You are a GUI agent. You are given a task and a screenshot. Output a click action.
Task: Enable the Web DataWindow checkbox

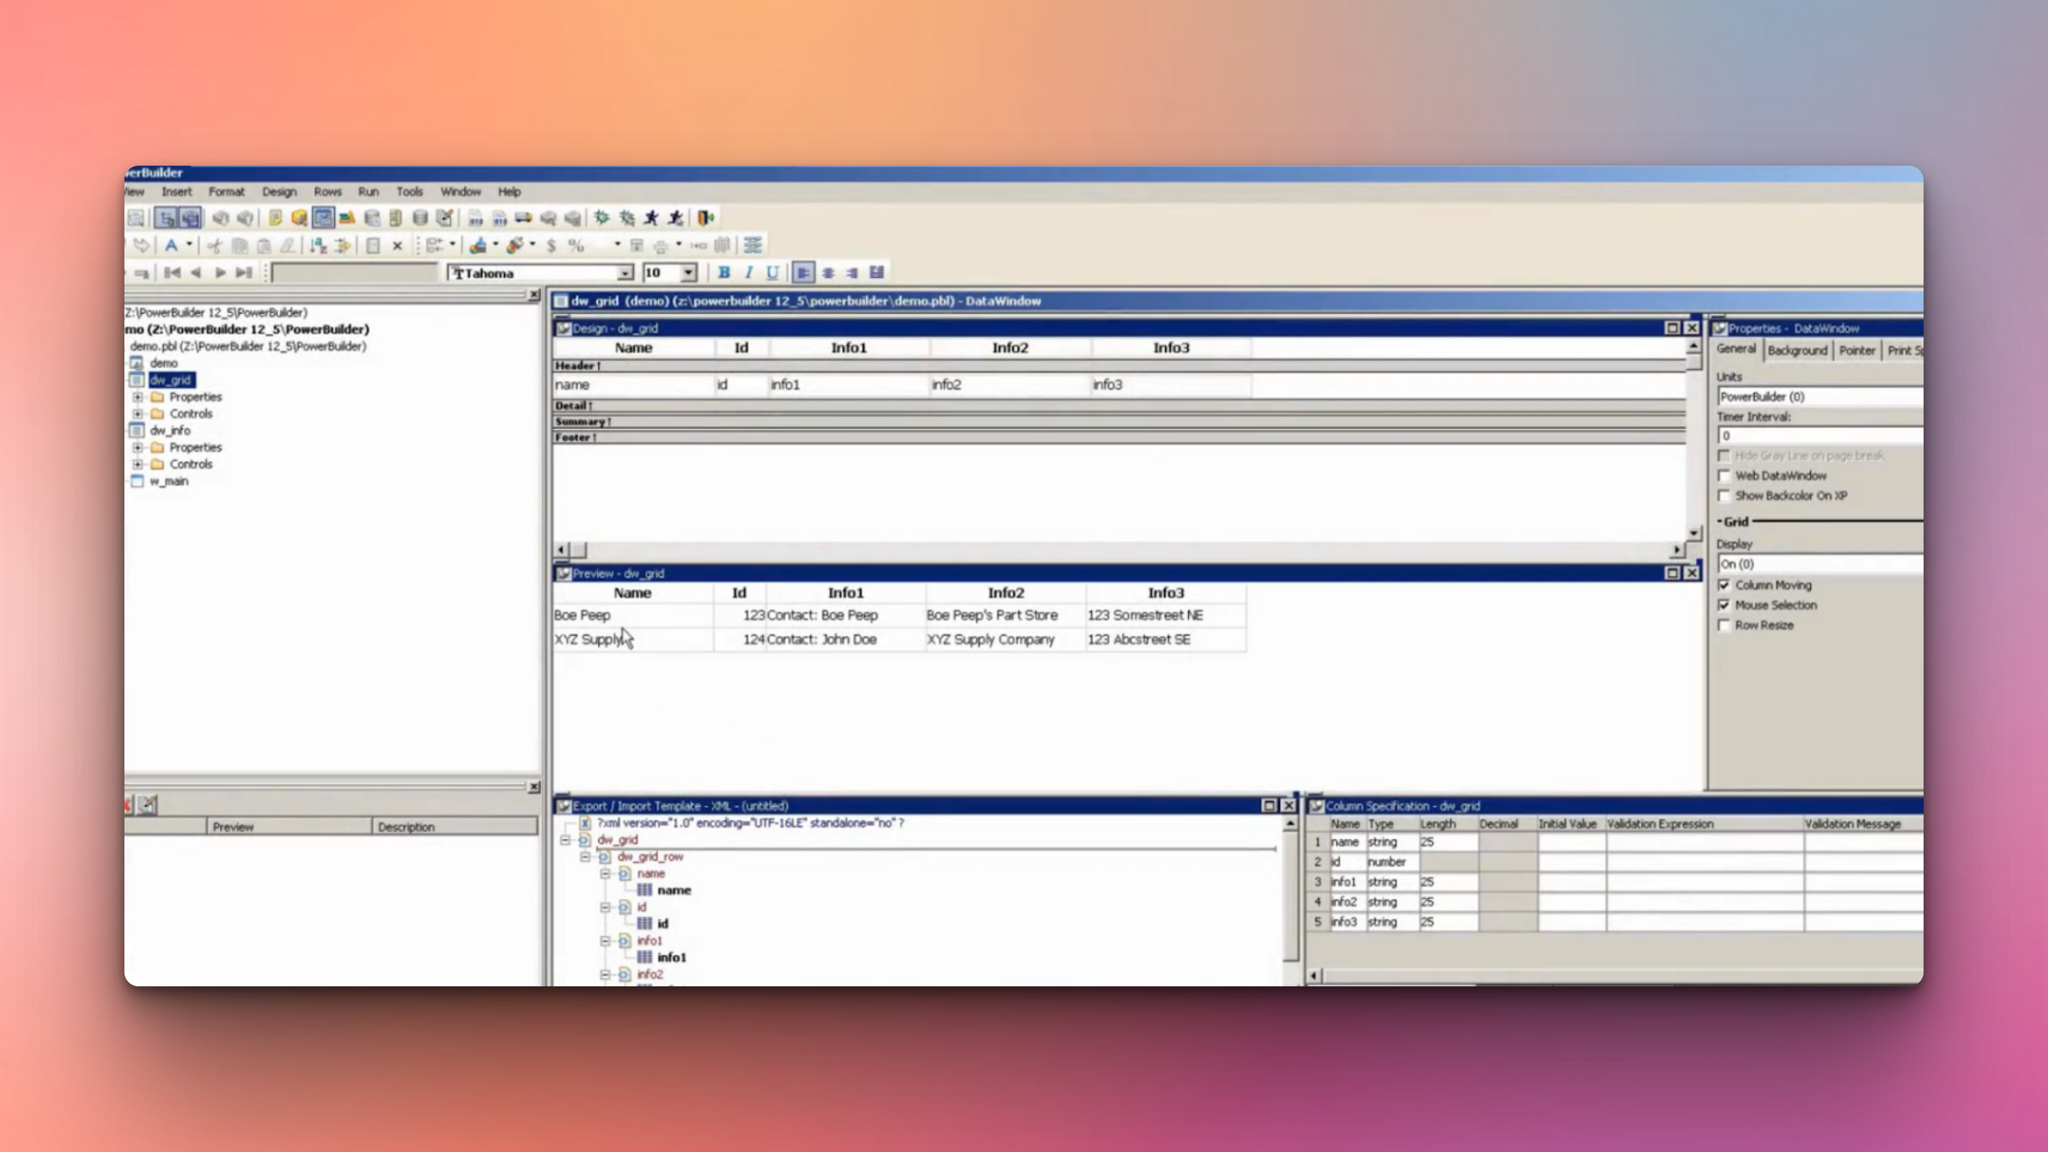pyautogui.click(x=1724, y=476)
